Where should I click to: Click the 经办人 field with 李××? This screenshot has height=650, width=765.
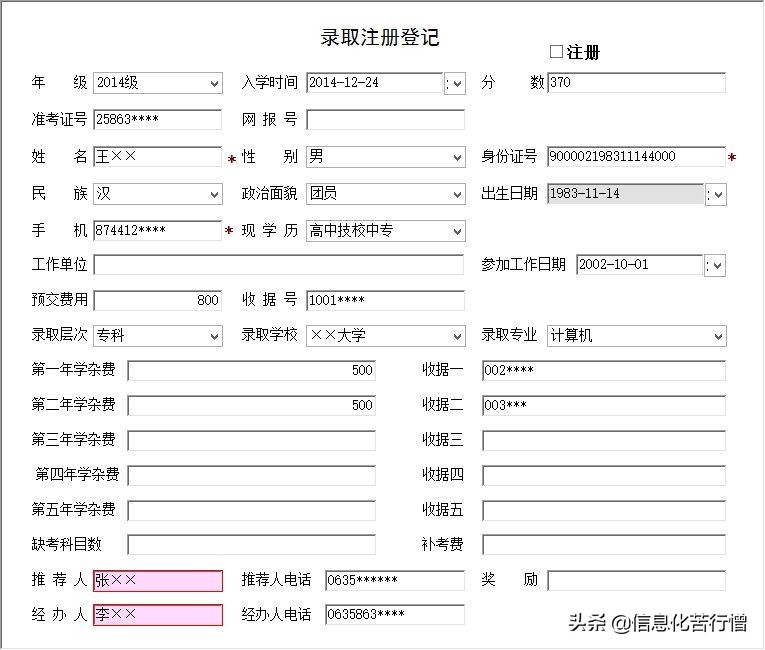point(158,615)
